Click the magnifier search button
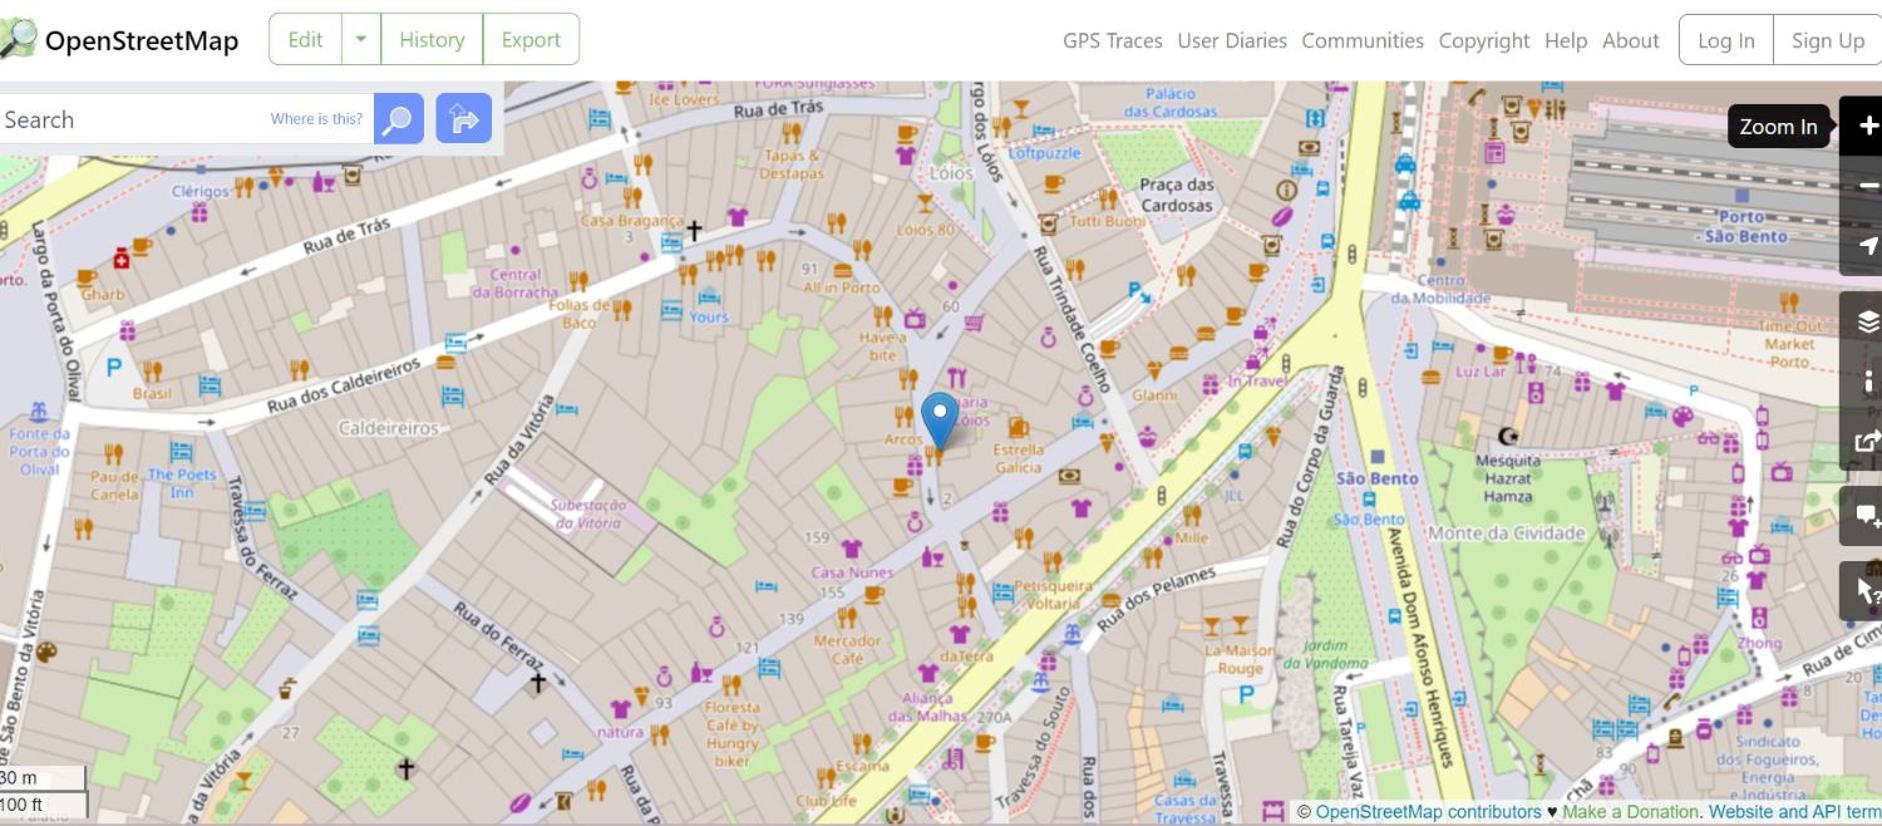Image resolution: width=1882 pixels, height=826 pixels. coord(398,119)
